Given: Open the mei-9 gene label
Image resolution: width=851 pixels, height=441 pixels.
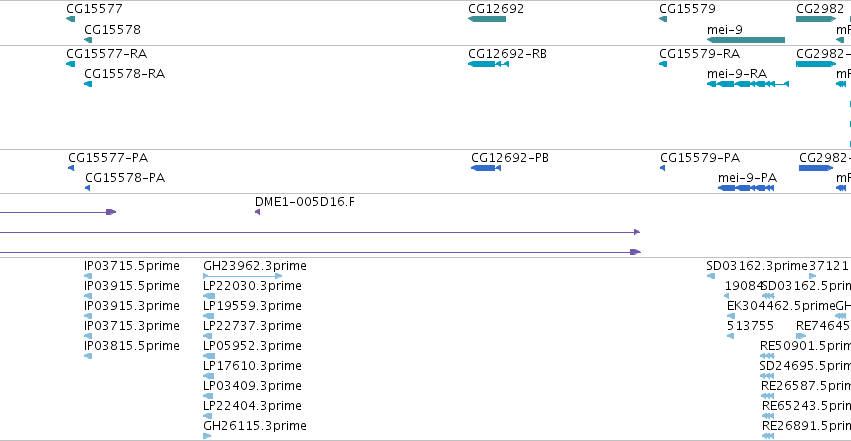Looking at the screenshot, I should (x=725, y=29).
